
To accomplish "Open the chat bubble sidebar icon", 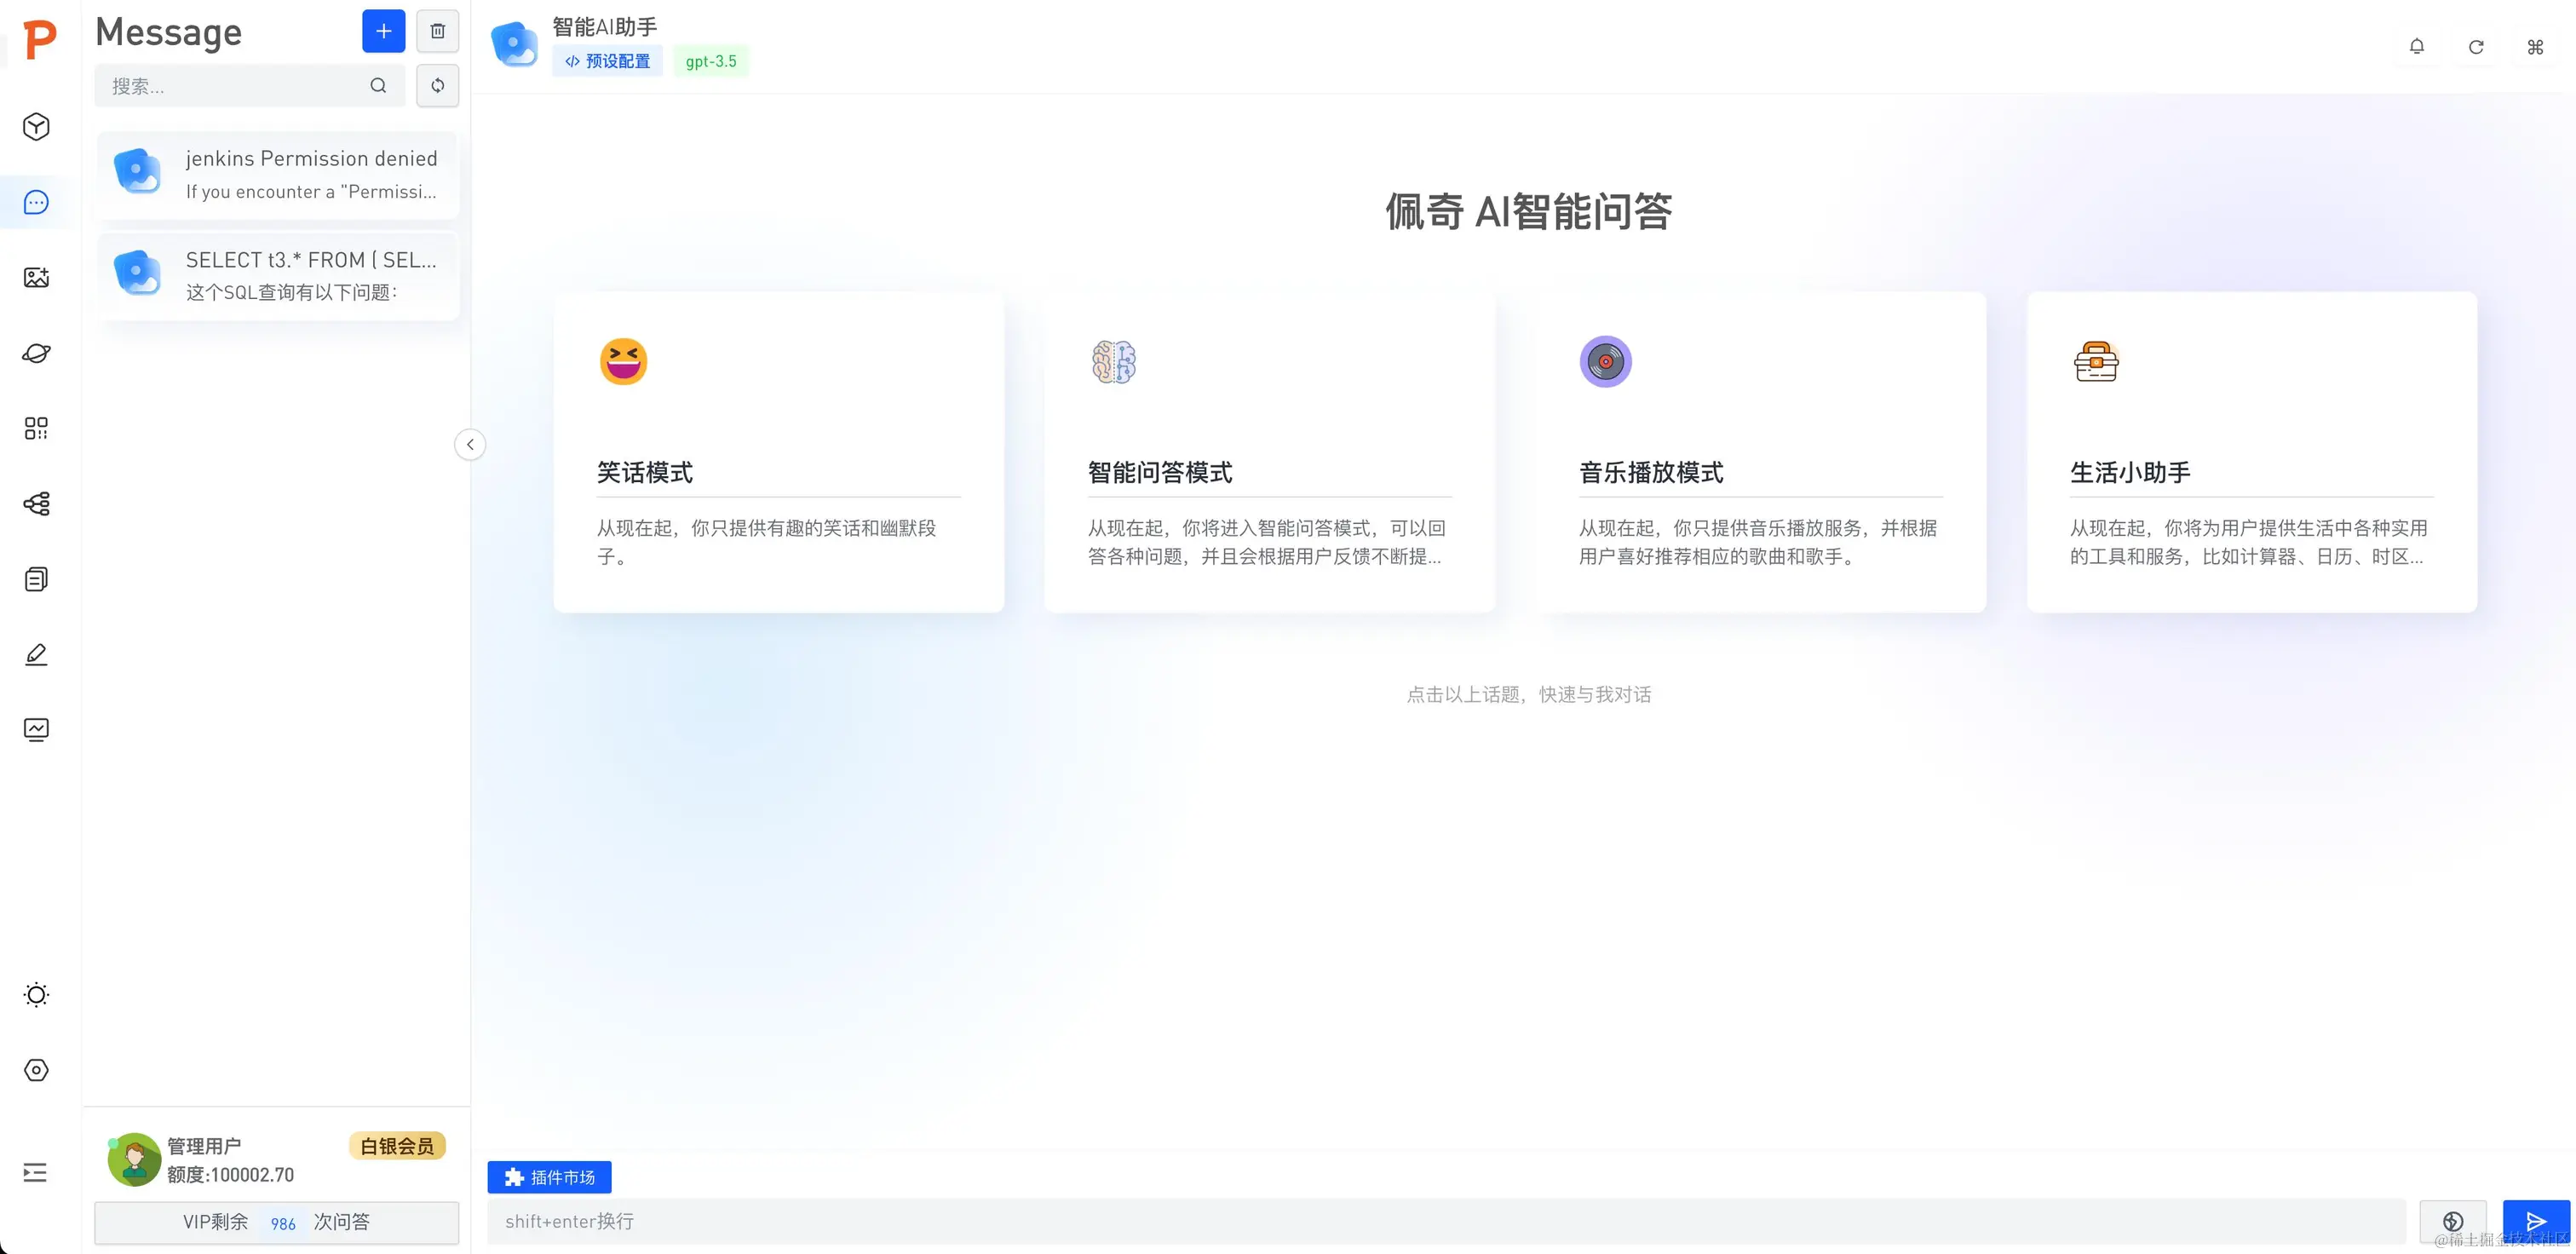I will click(x=36, y=202).
